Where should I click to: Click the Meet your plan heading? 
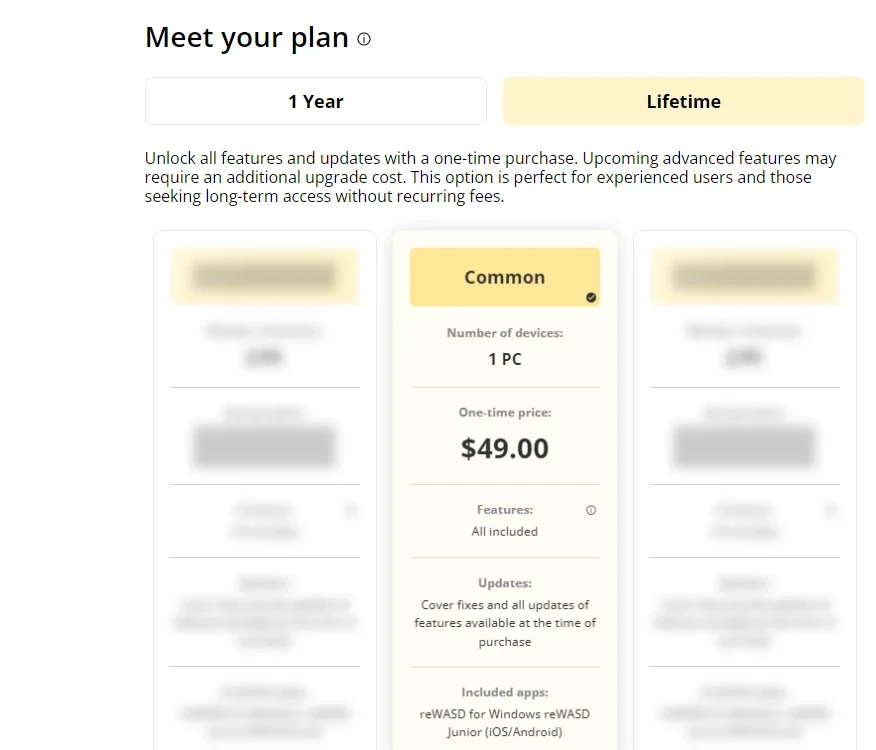click(x=246, y=38)
